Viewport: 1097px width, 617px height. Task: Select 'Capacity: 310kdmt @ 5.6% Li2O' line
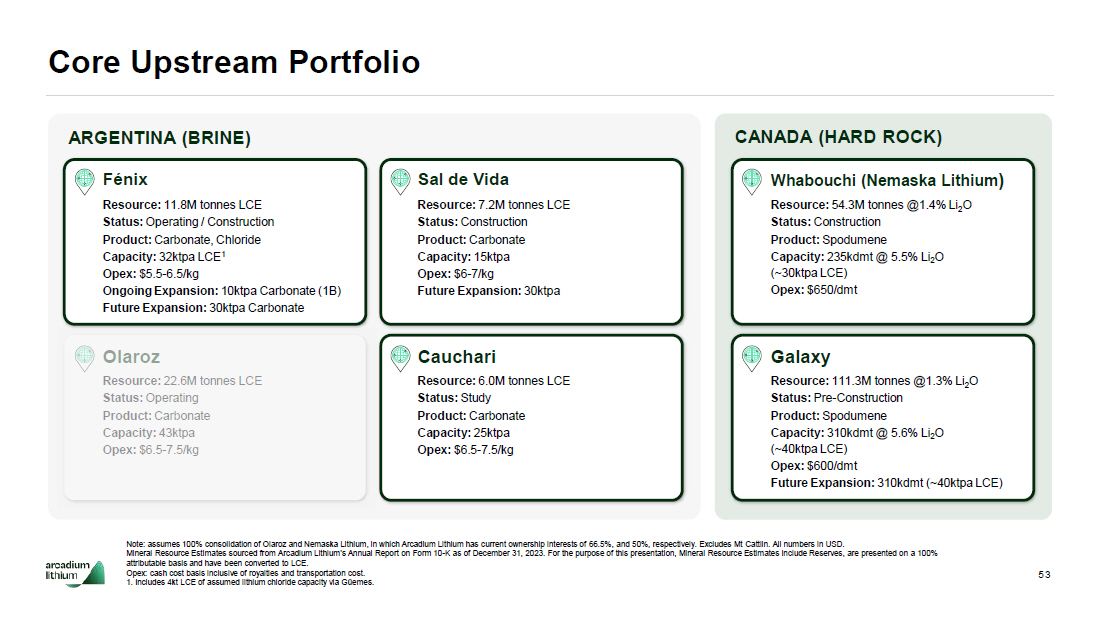tap(857, 433)
